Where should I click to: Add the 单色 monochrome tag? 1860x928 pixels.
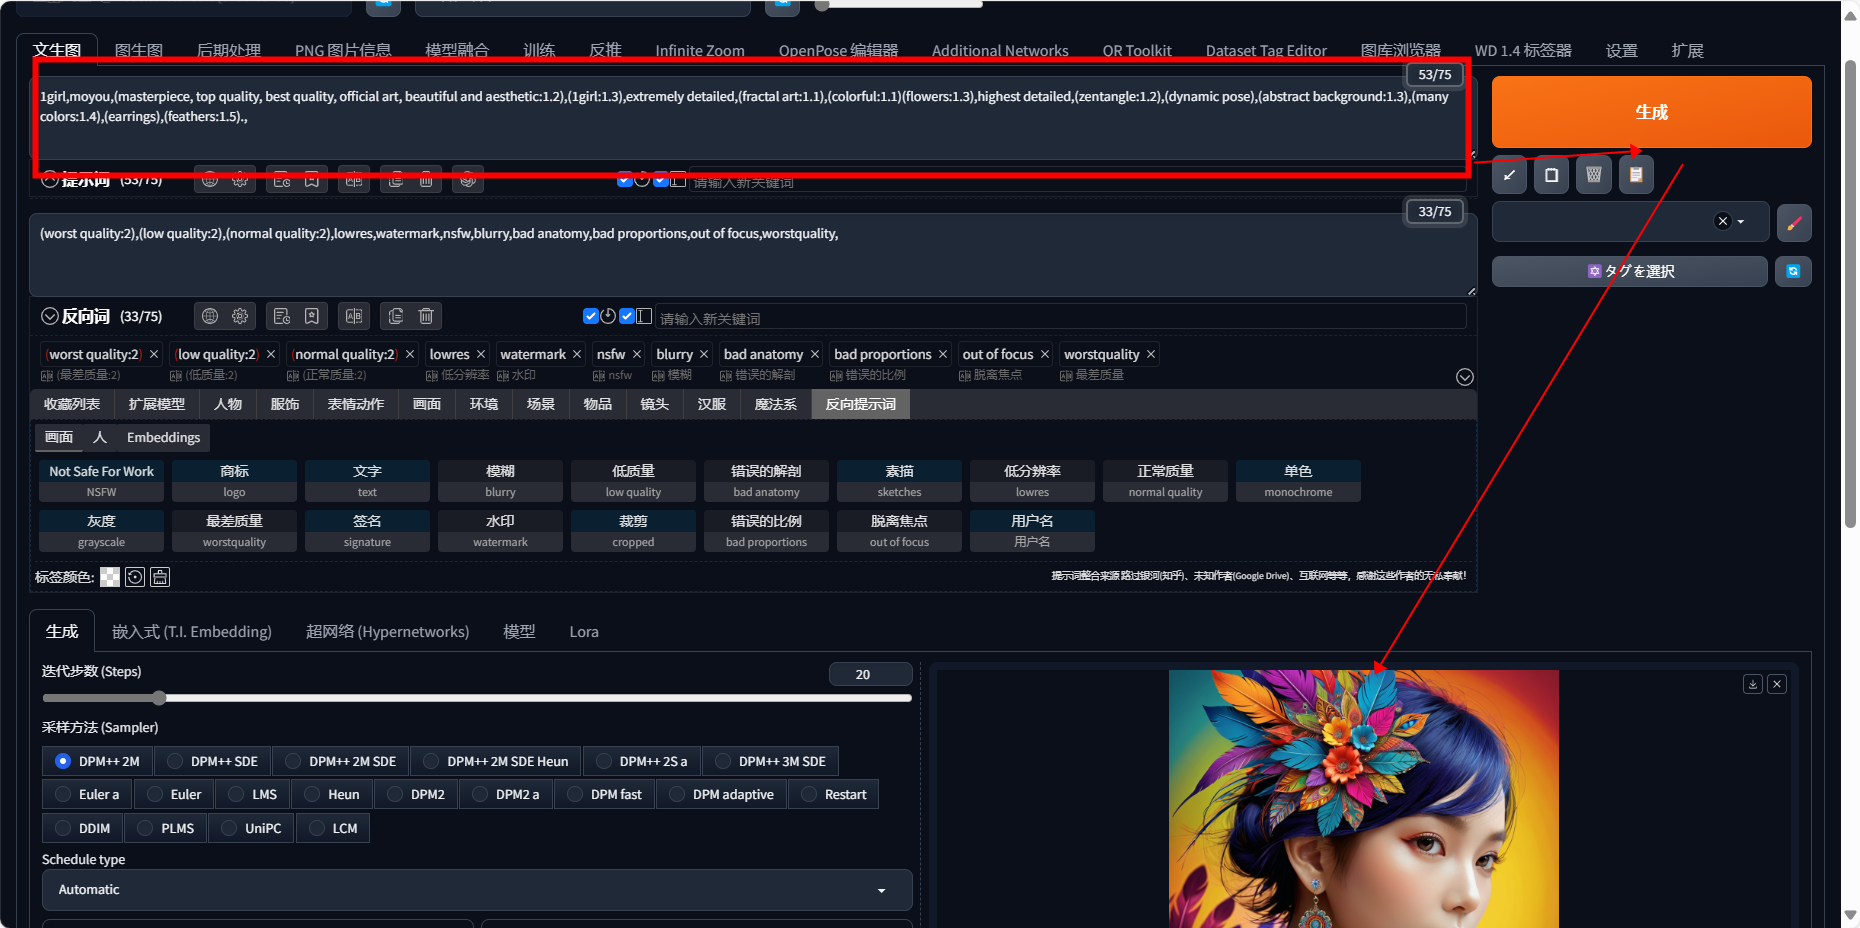pos(1298,481)
